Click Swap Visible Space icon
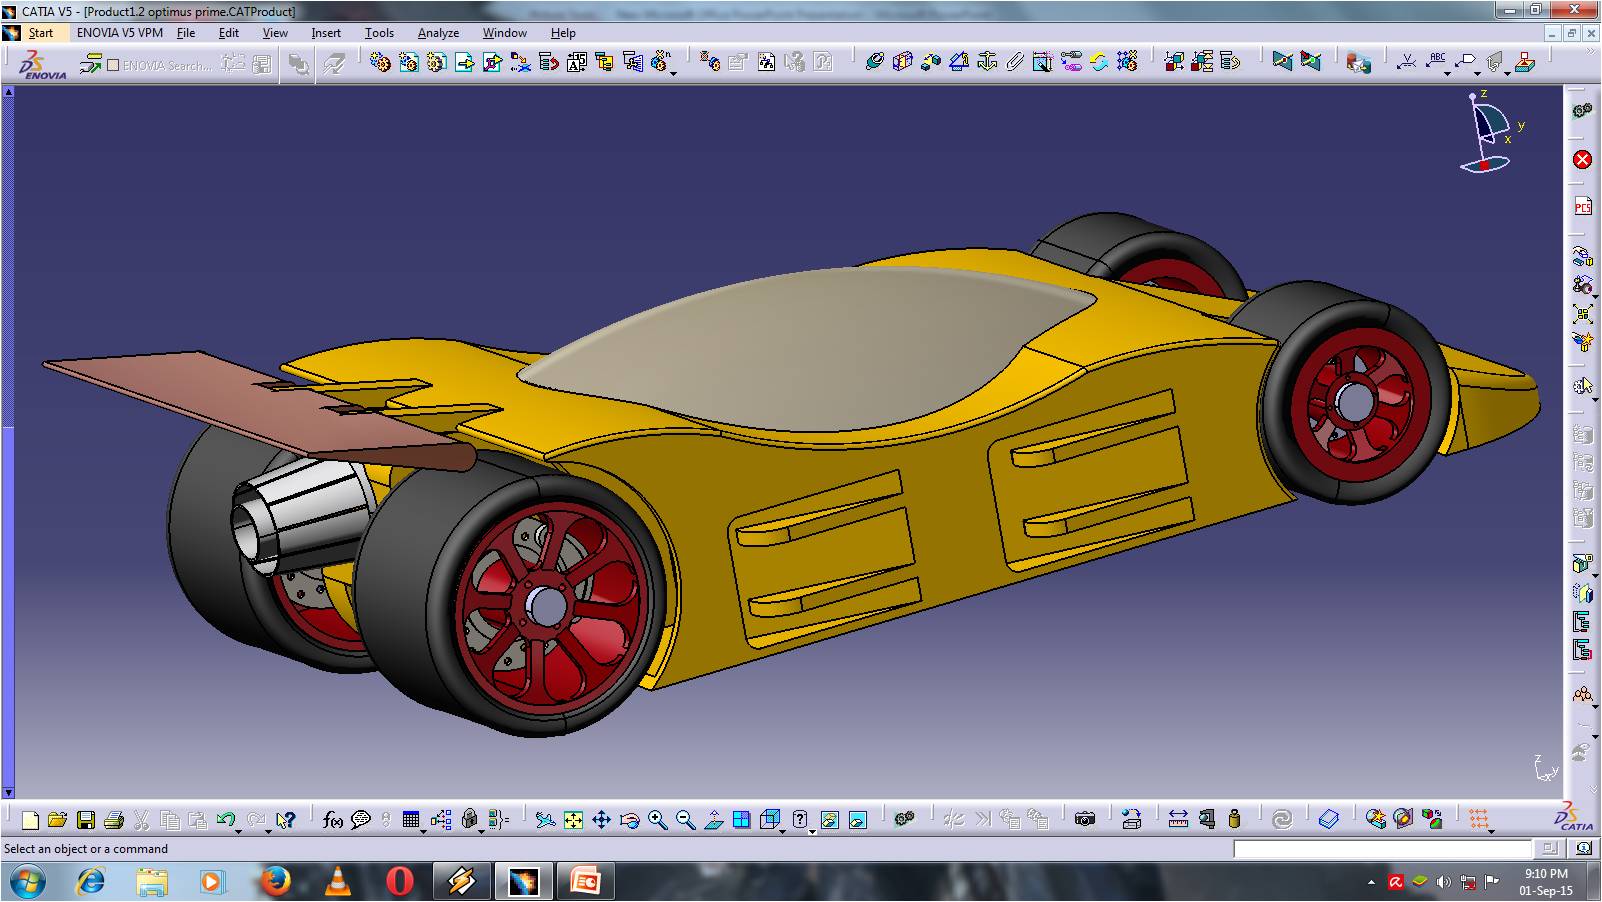Viewport: 1602px width, 902px height. 857,820
